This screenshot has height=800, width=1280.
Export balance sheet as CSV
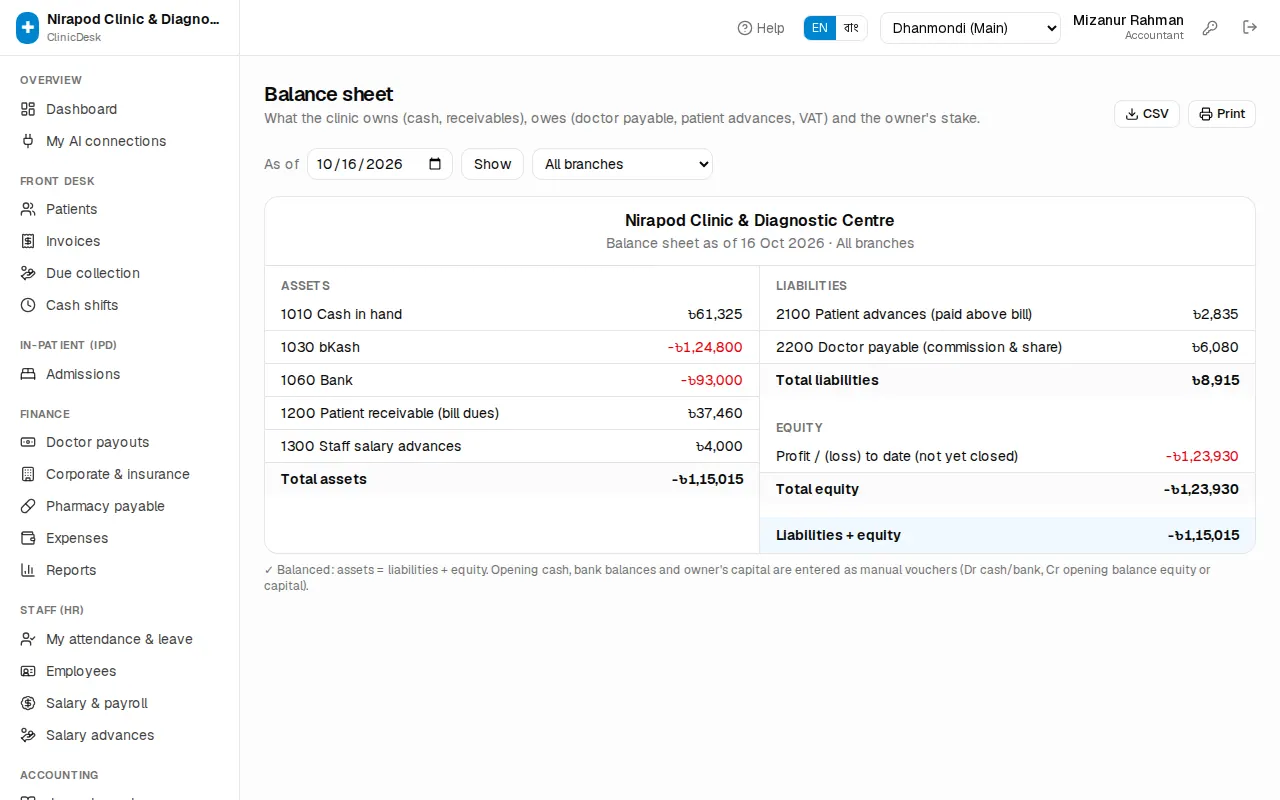point(1147,114)
